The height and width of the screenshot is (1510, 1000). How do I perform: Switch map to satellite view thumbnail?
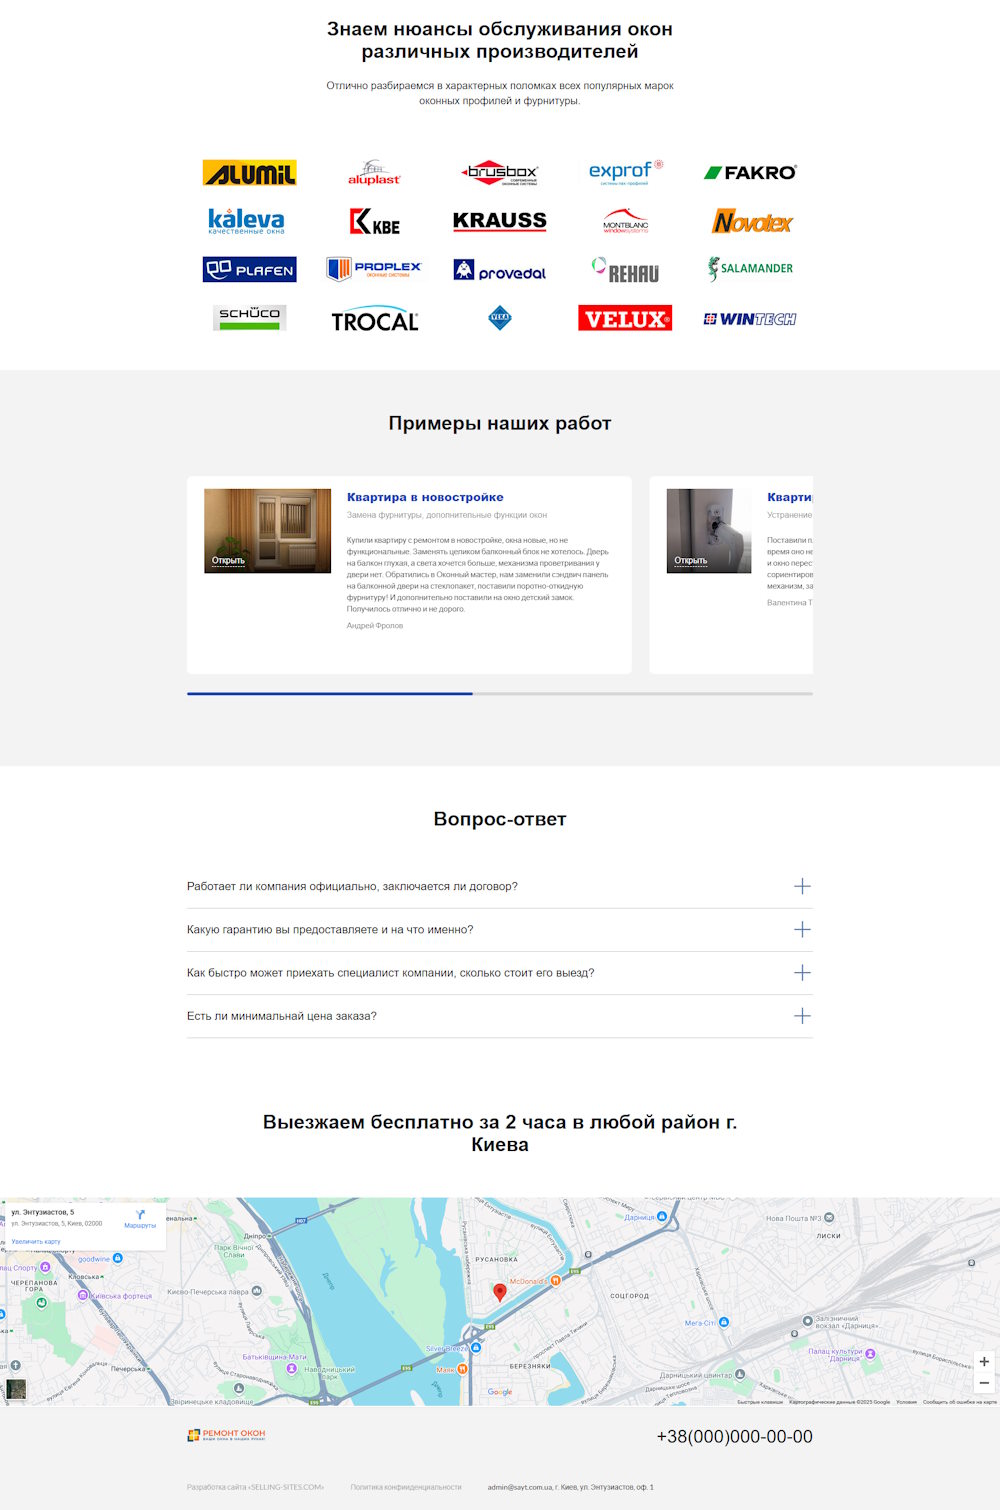(x=16, y=1389)
